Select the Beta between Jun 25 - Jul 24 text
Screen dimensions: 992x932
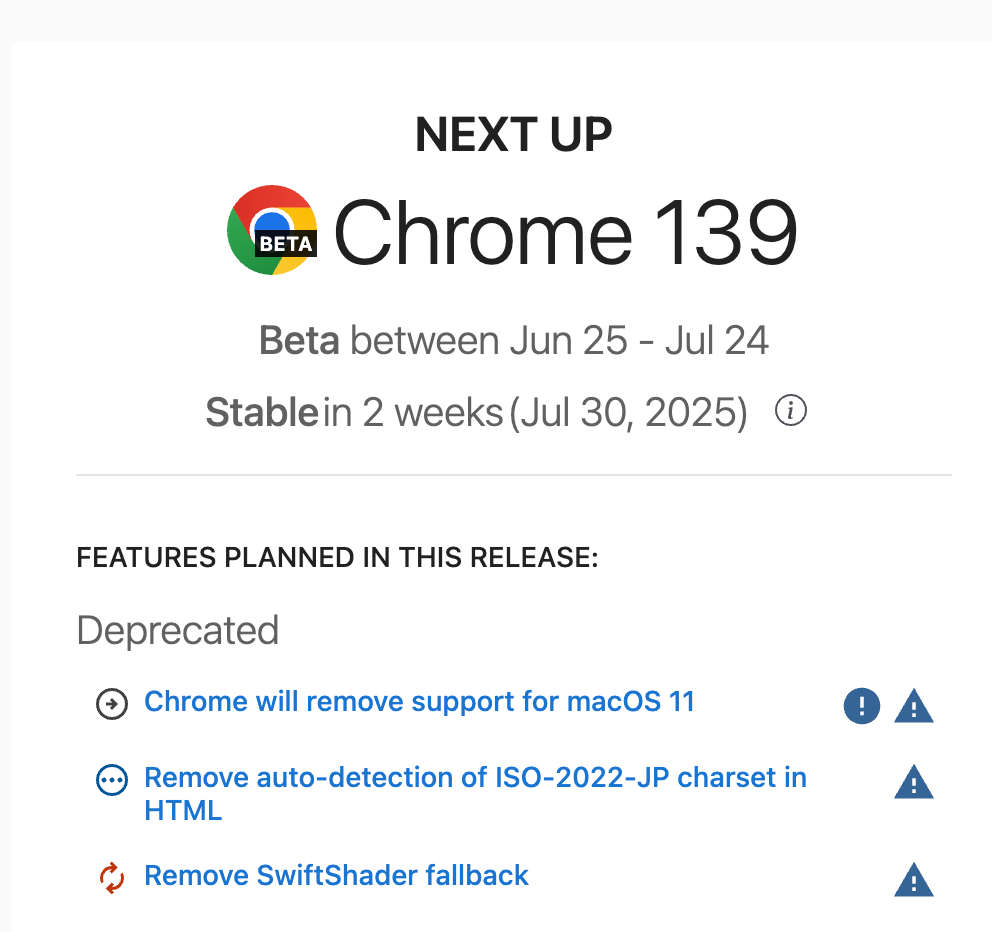pos(514,340)
